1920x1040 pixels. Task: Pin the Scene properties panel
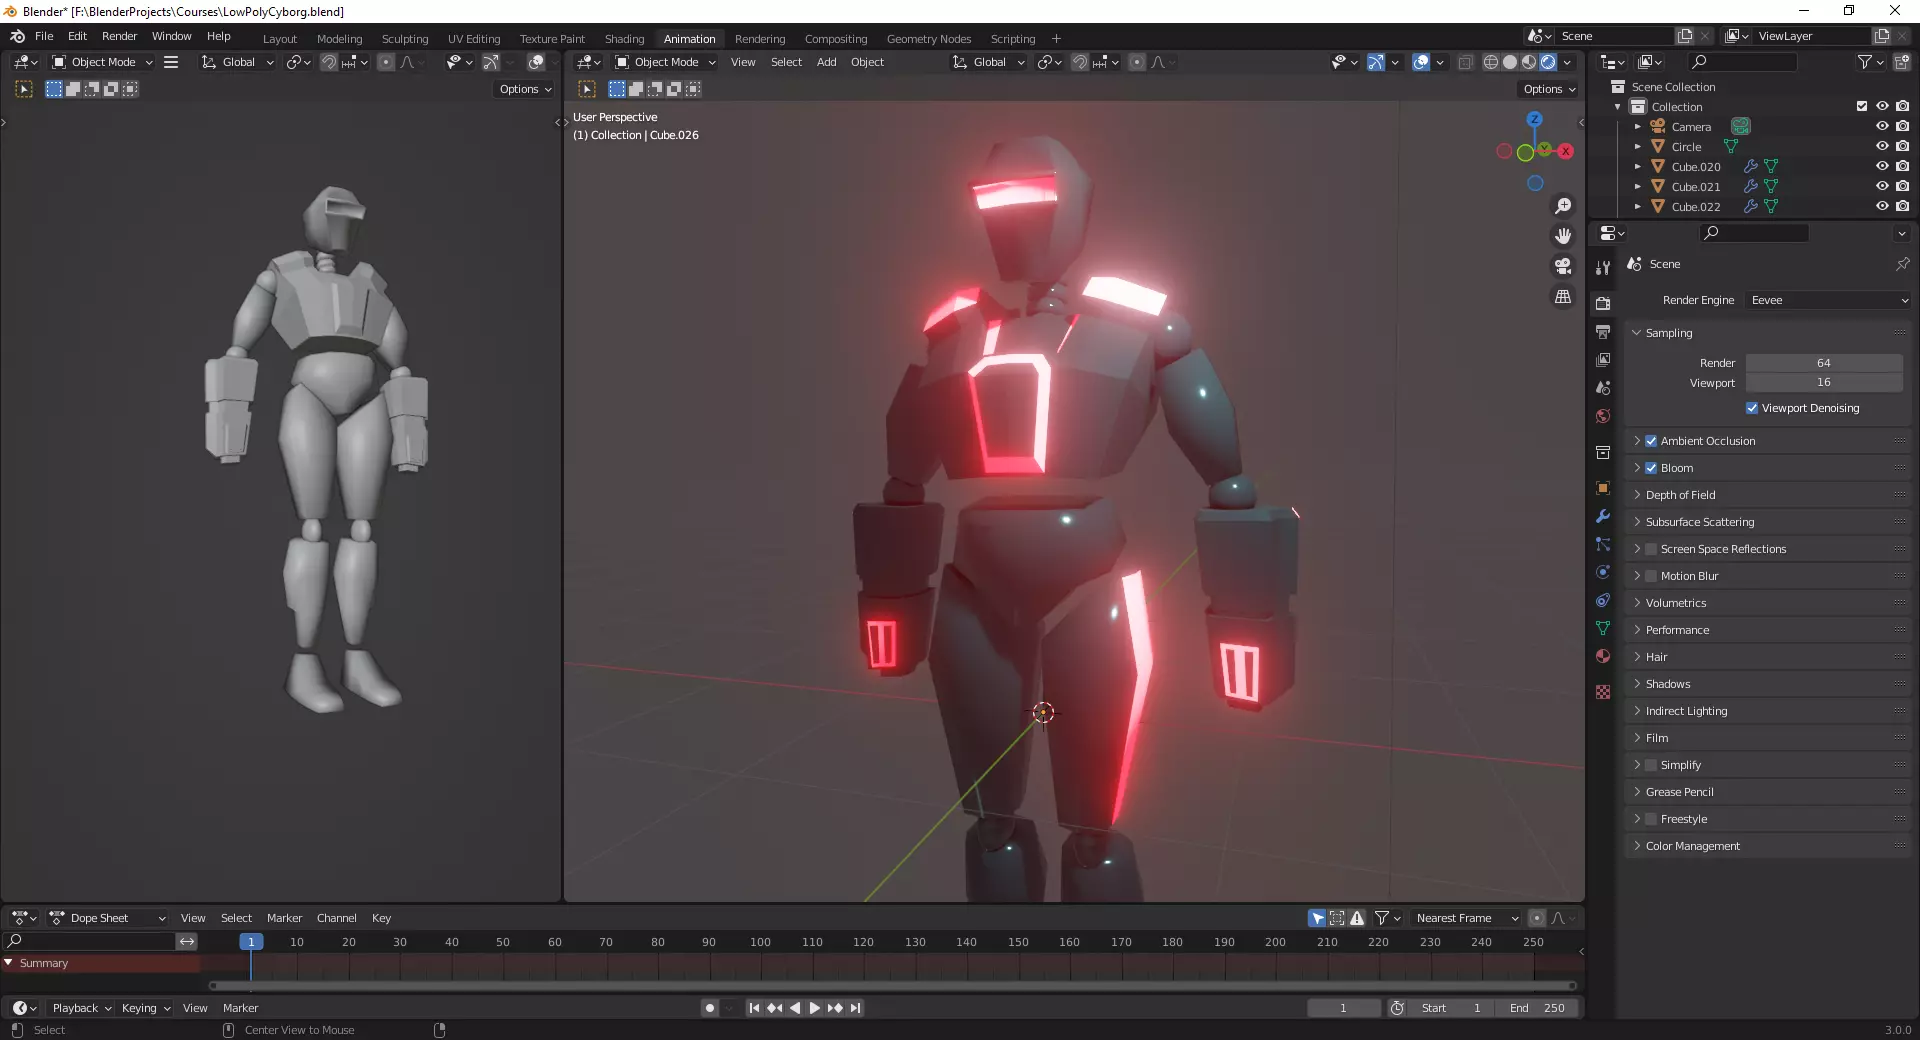coord(1902,264)
